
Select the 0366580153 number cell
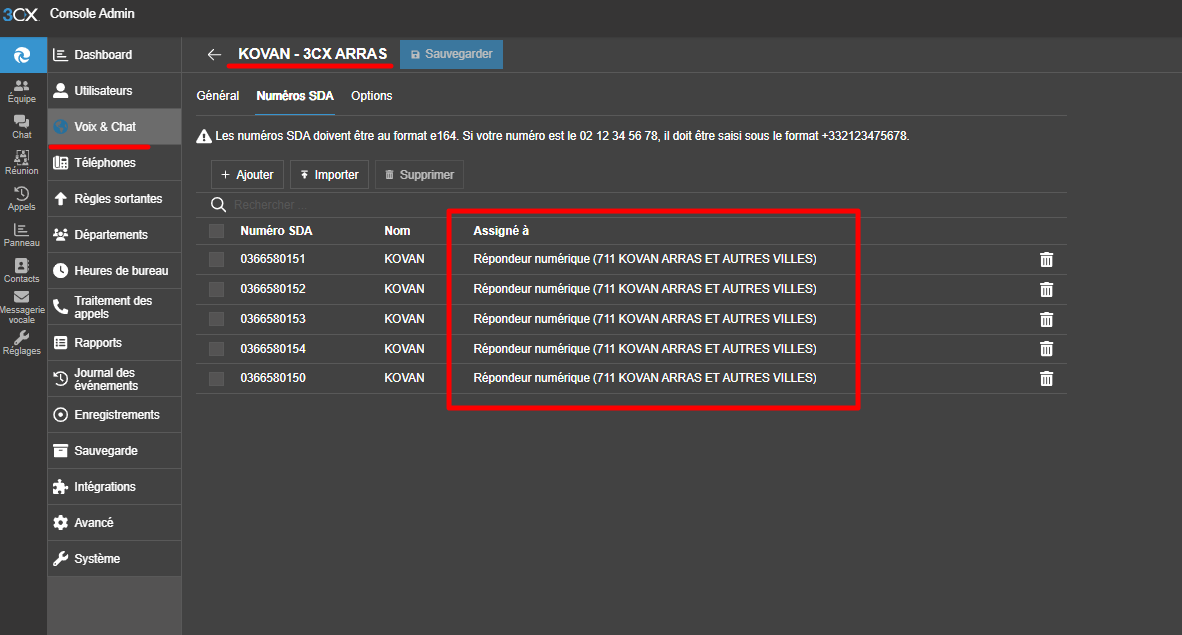pyautogui.click(x=273, y=319)
